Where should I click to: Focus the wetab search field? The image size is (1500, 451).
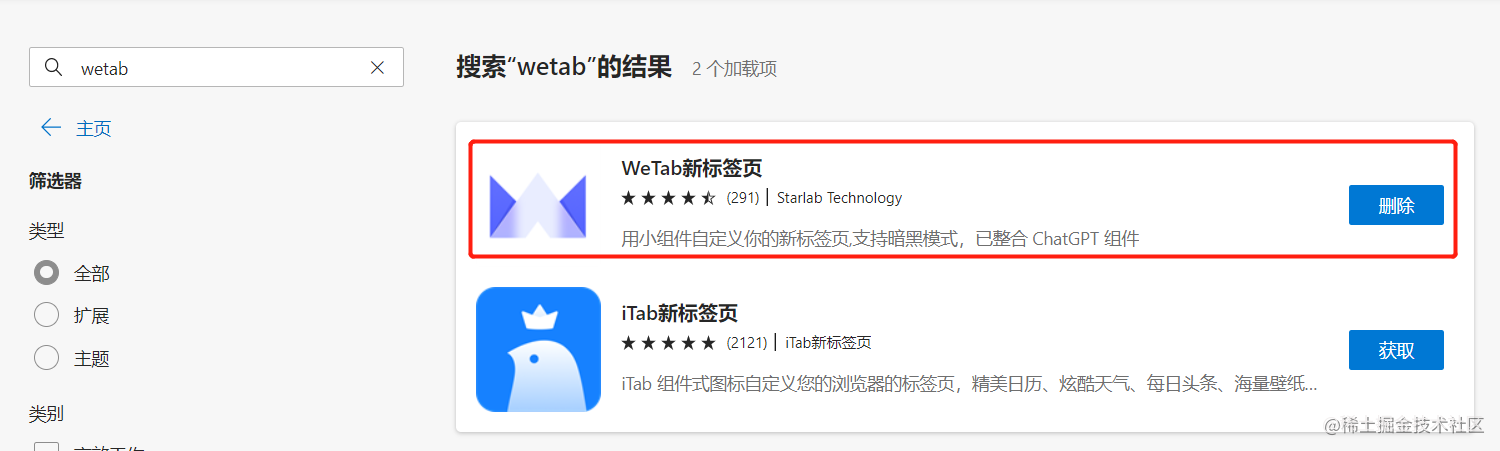tap(216, 67)
